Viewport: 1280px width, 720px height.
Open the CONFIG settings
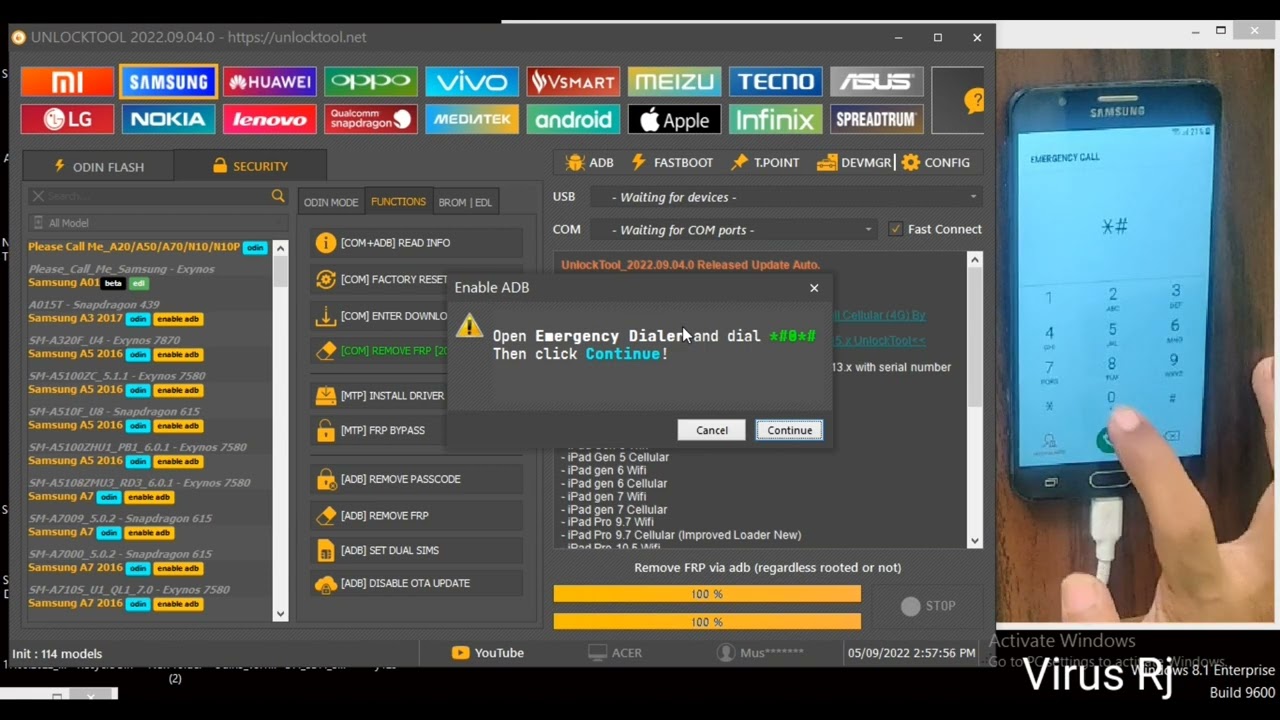pyautogui.click(x=935, y=162)
